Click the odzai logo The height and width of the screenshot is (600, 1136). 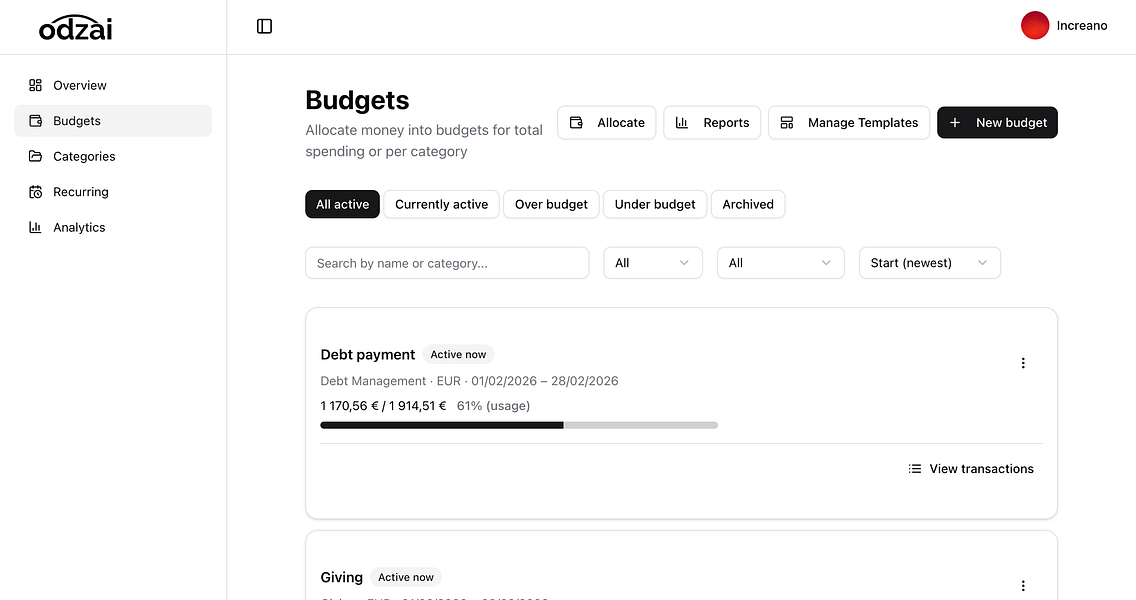tap(75, 28)
